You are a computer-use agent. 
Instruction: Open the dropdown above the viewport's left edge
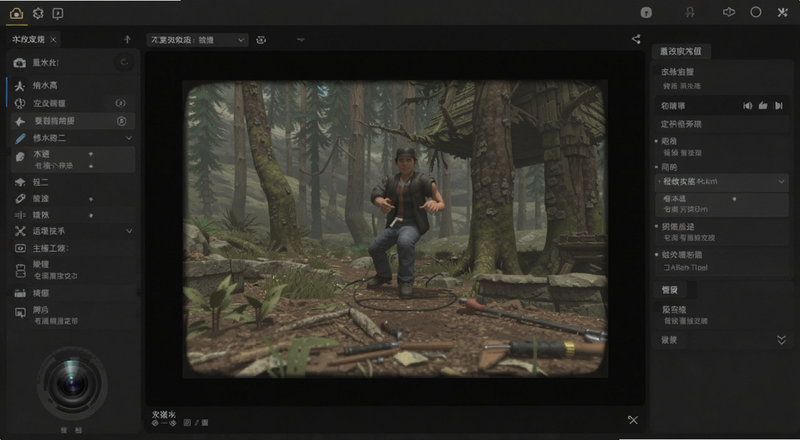pos(197,40)
